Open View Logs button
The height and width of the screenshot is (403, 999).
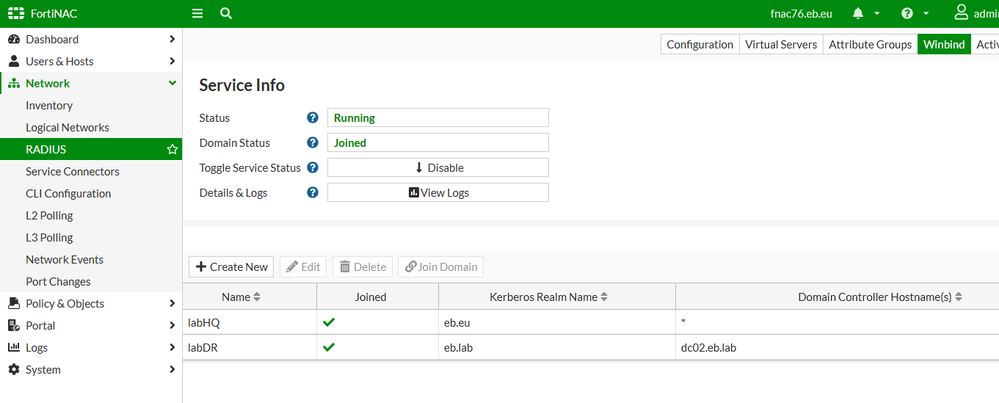pyautogui.click(x=438, y=193)
